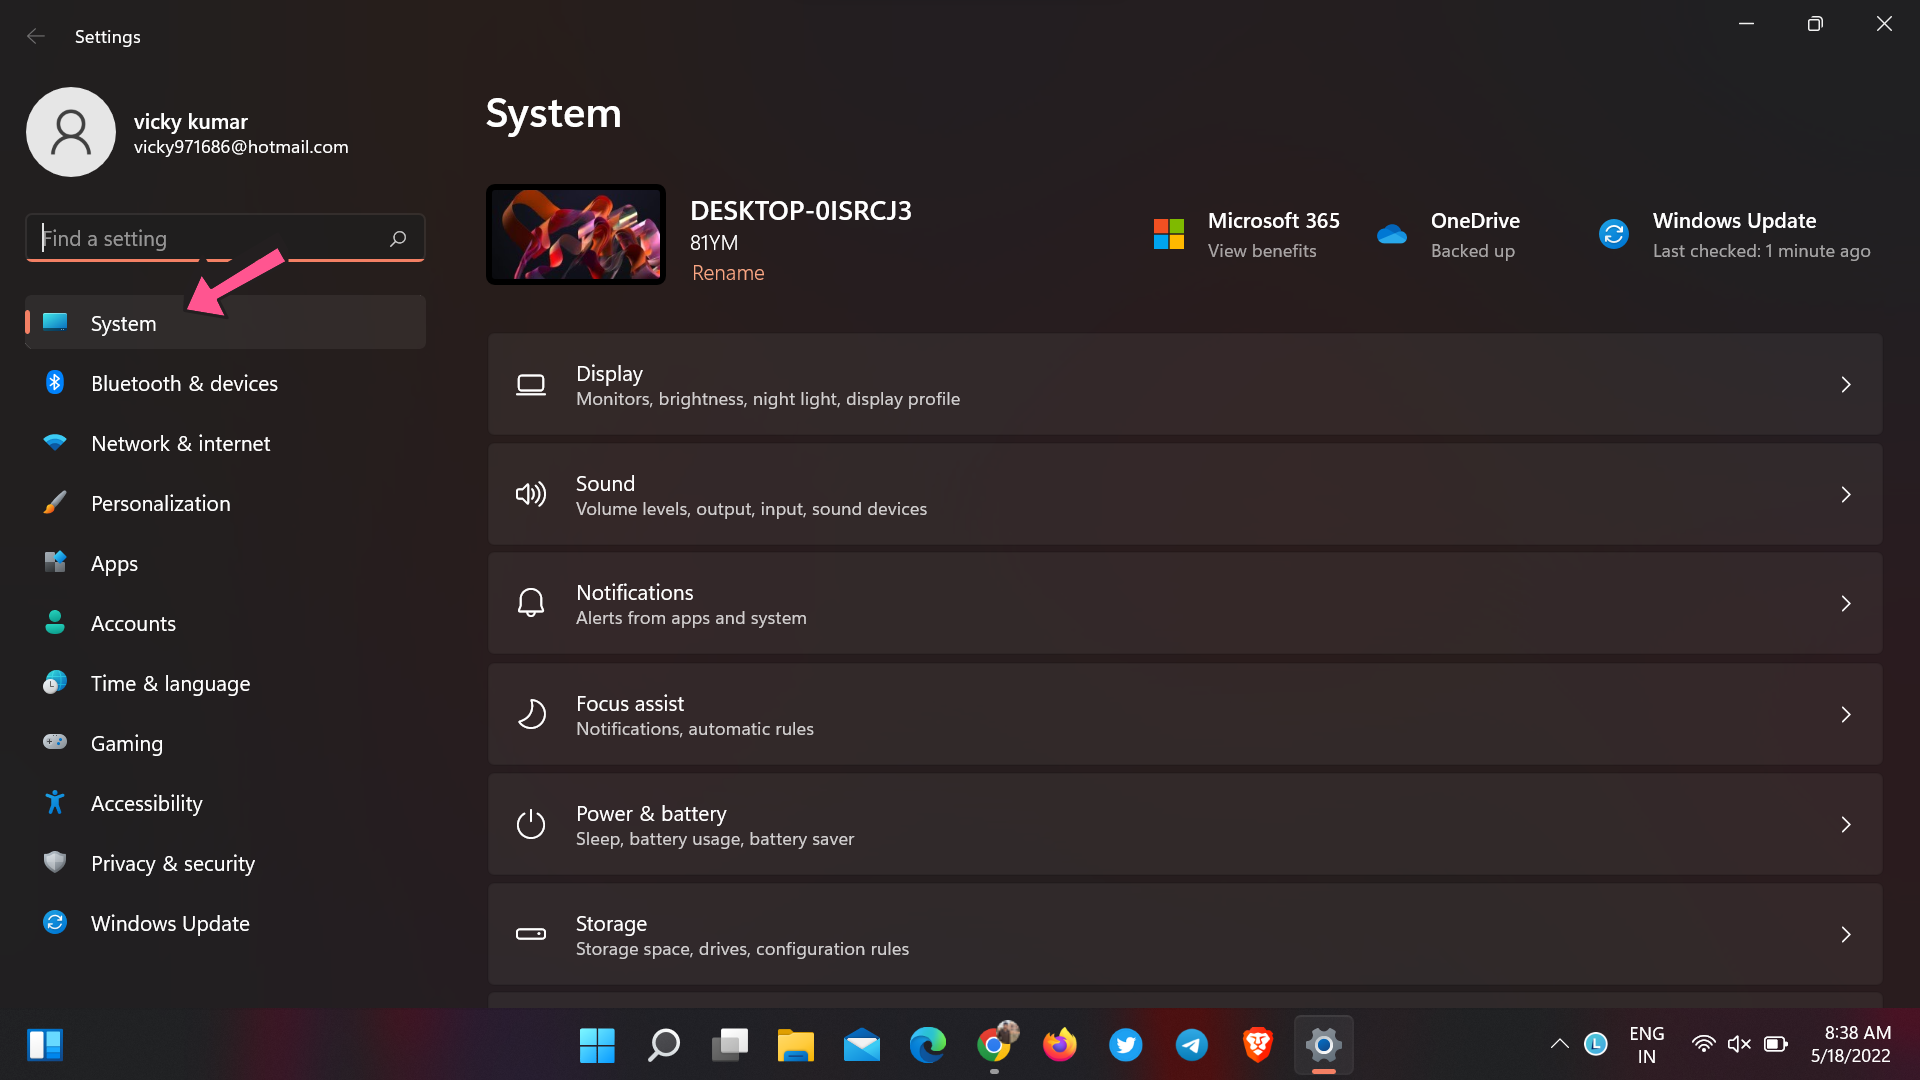This screenshot has width=1920, height=1080.
Task: Click the OneDrive icon in header
Action: click(x=1394, y=233)
